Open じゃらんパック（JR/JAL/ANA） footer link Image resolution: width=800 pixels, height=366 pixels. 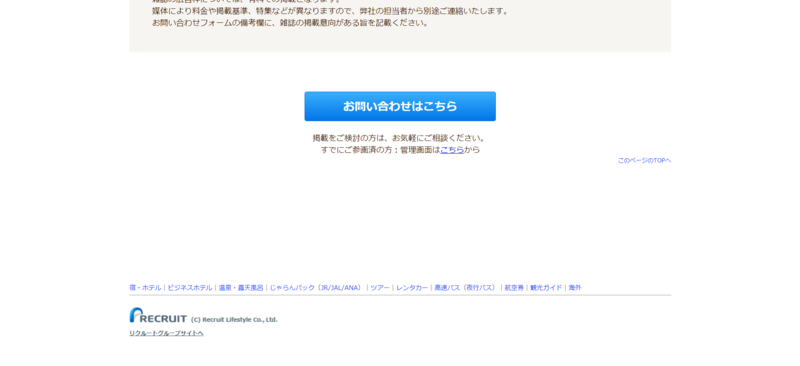tap(317, 288)
